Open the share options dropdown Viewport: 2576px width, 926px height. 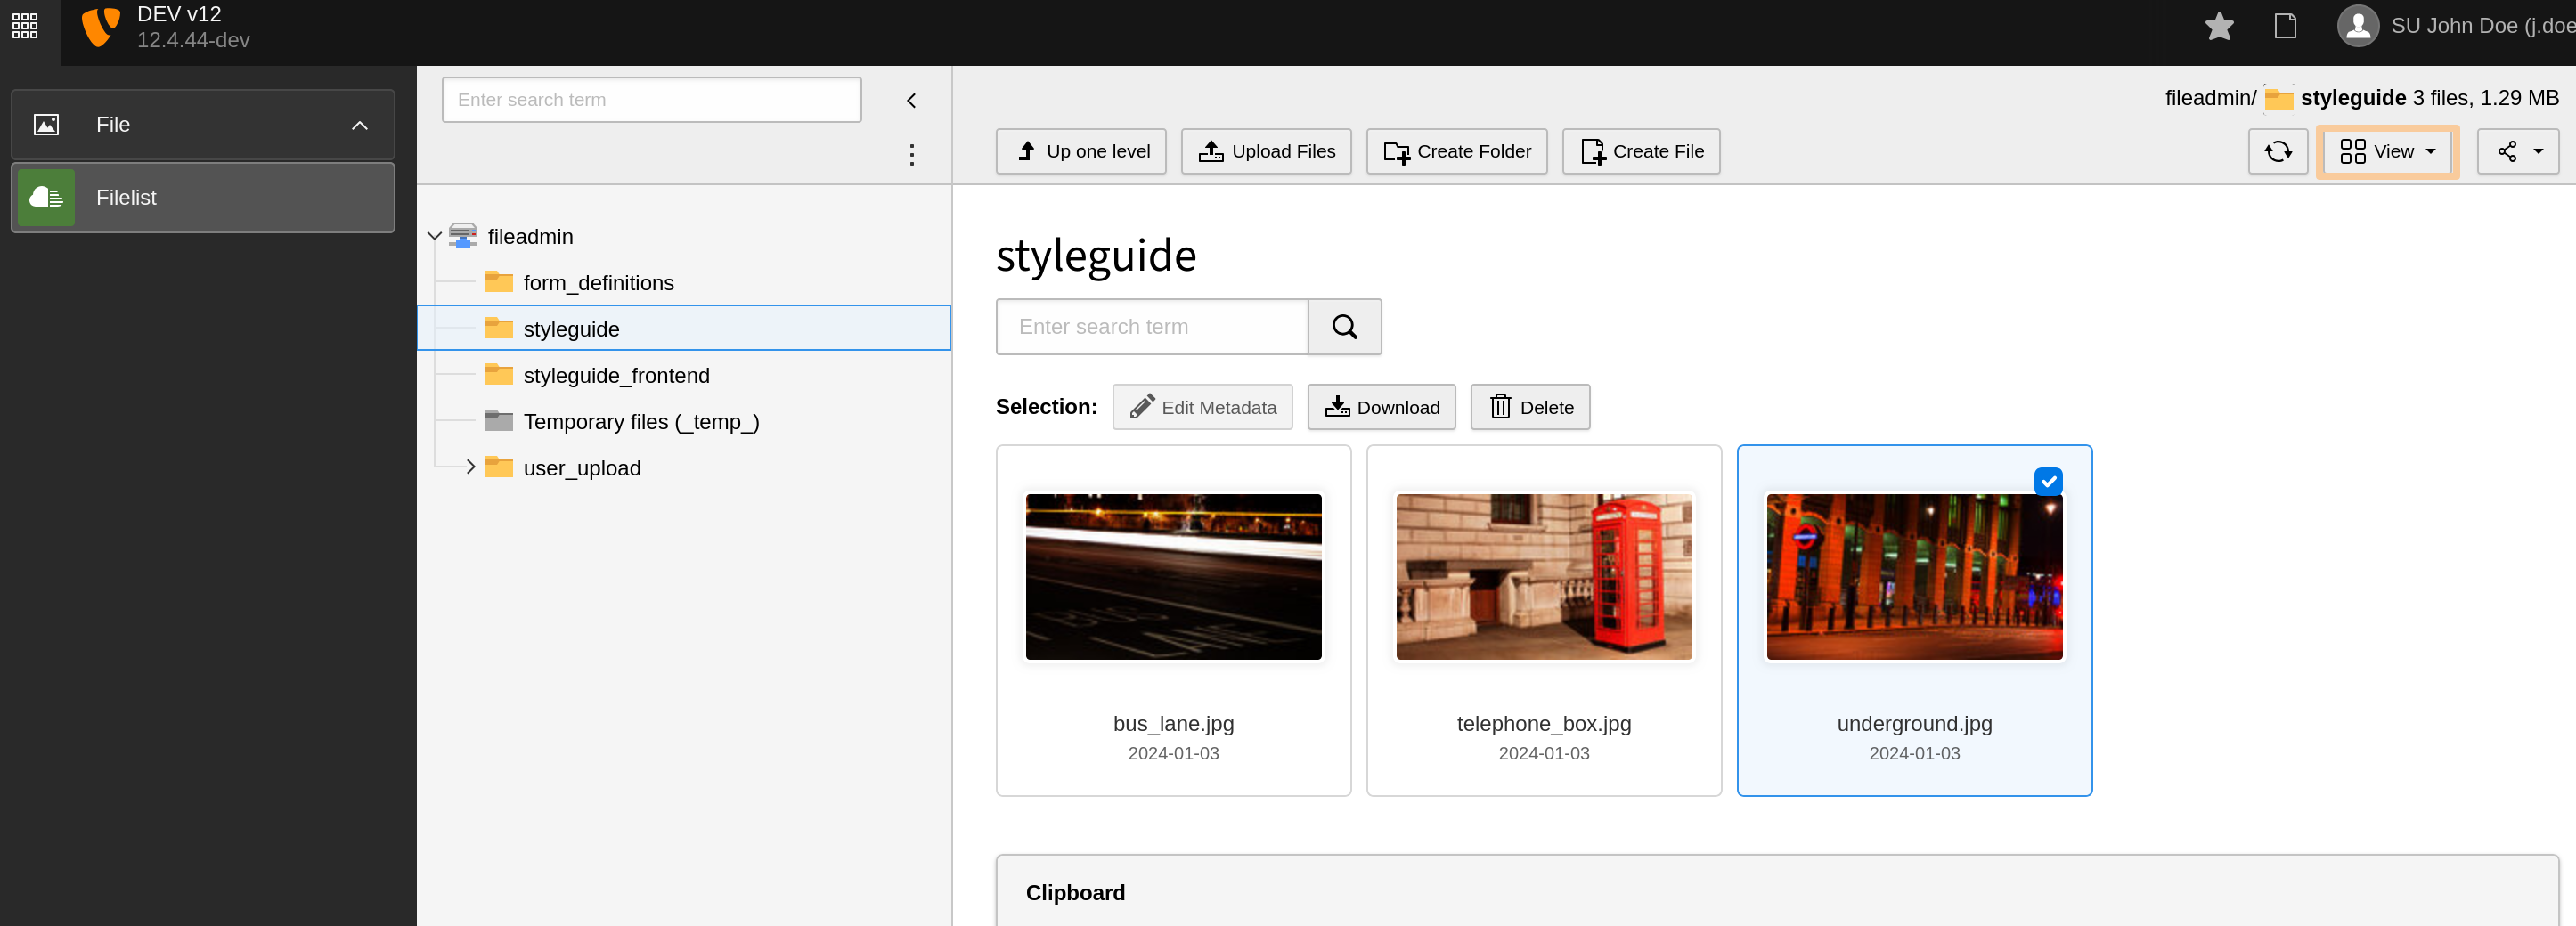(2518, 152)
